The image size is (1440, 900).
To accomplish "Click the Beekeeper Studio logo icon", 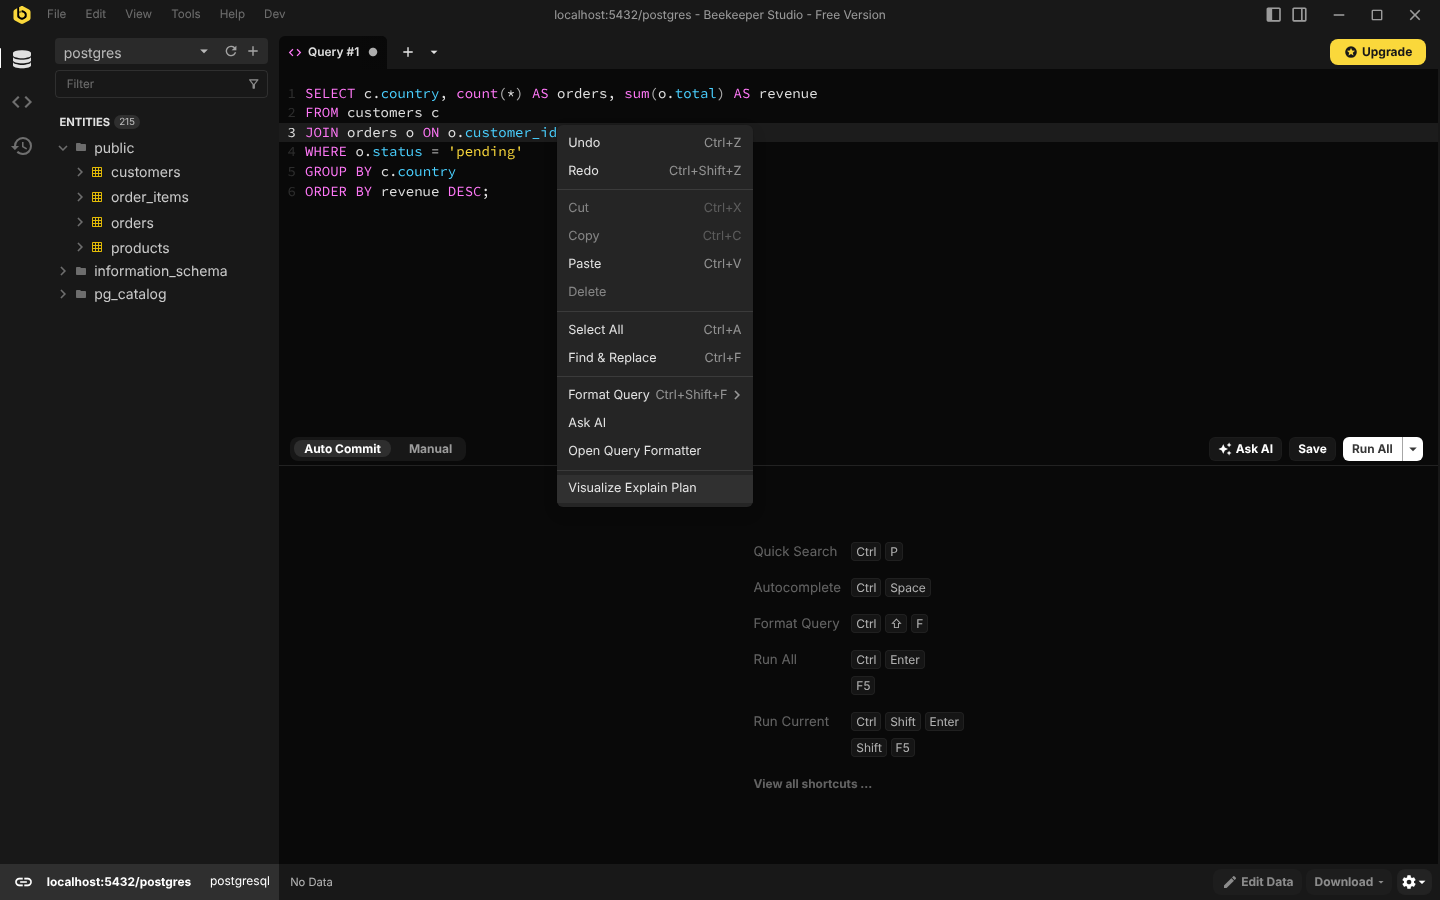I will (22, 15).
